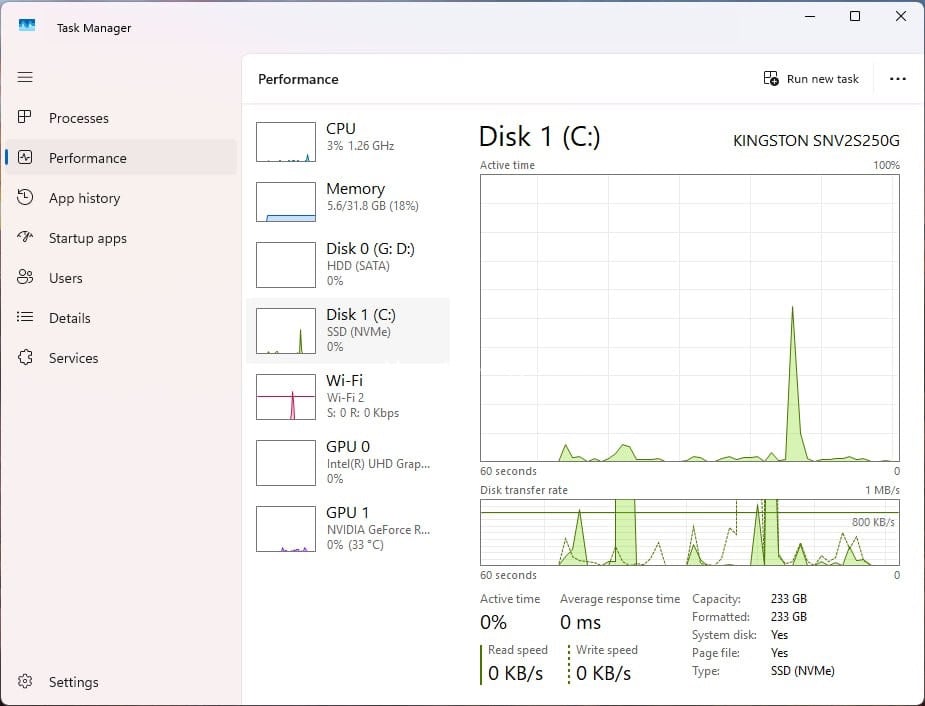Click the Run new task button
The image size is (925, 706).
(811, 79)
